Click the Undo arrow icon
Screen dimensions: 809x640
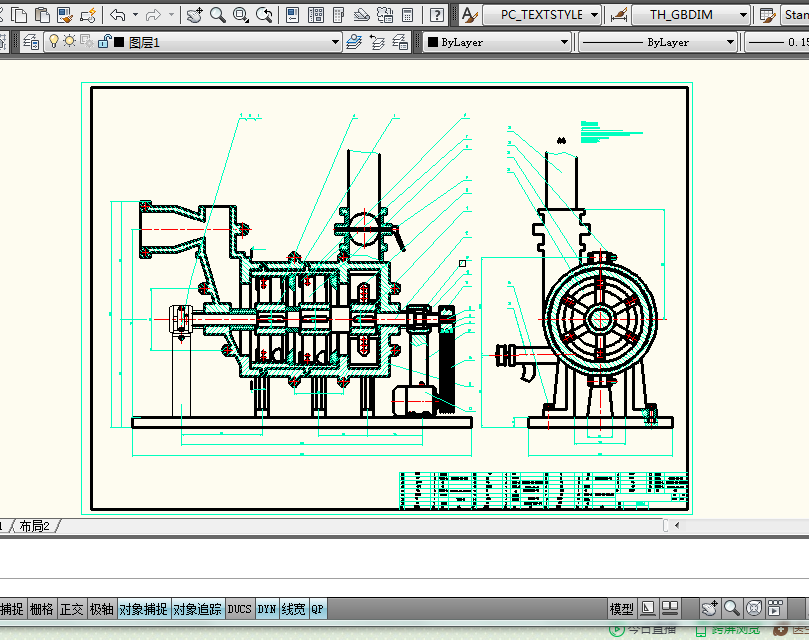[x=118, y=15]
